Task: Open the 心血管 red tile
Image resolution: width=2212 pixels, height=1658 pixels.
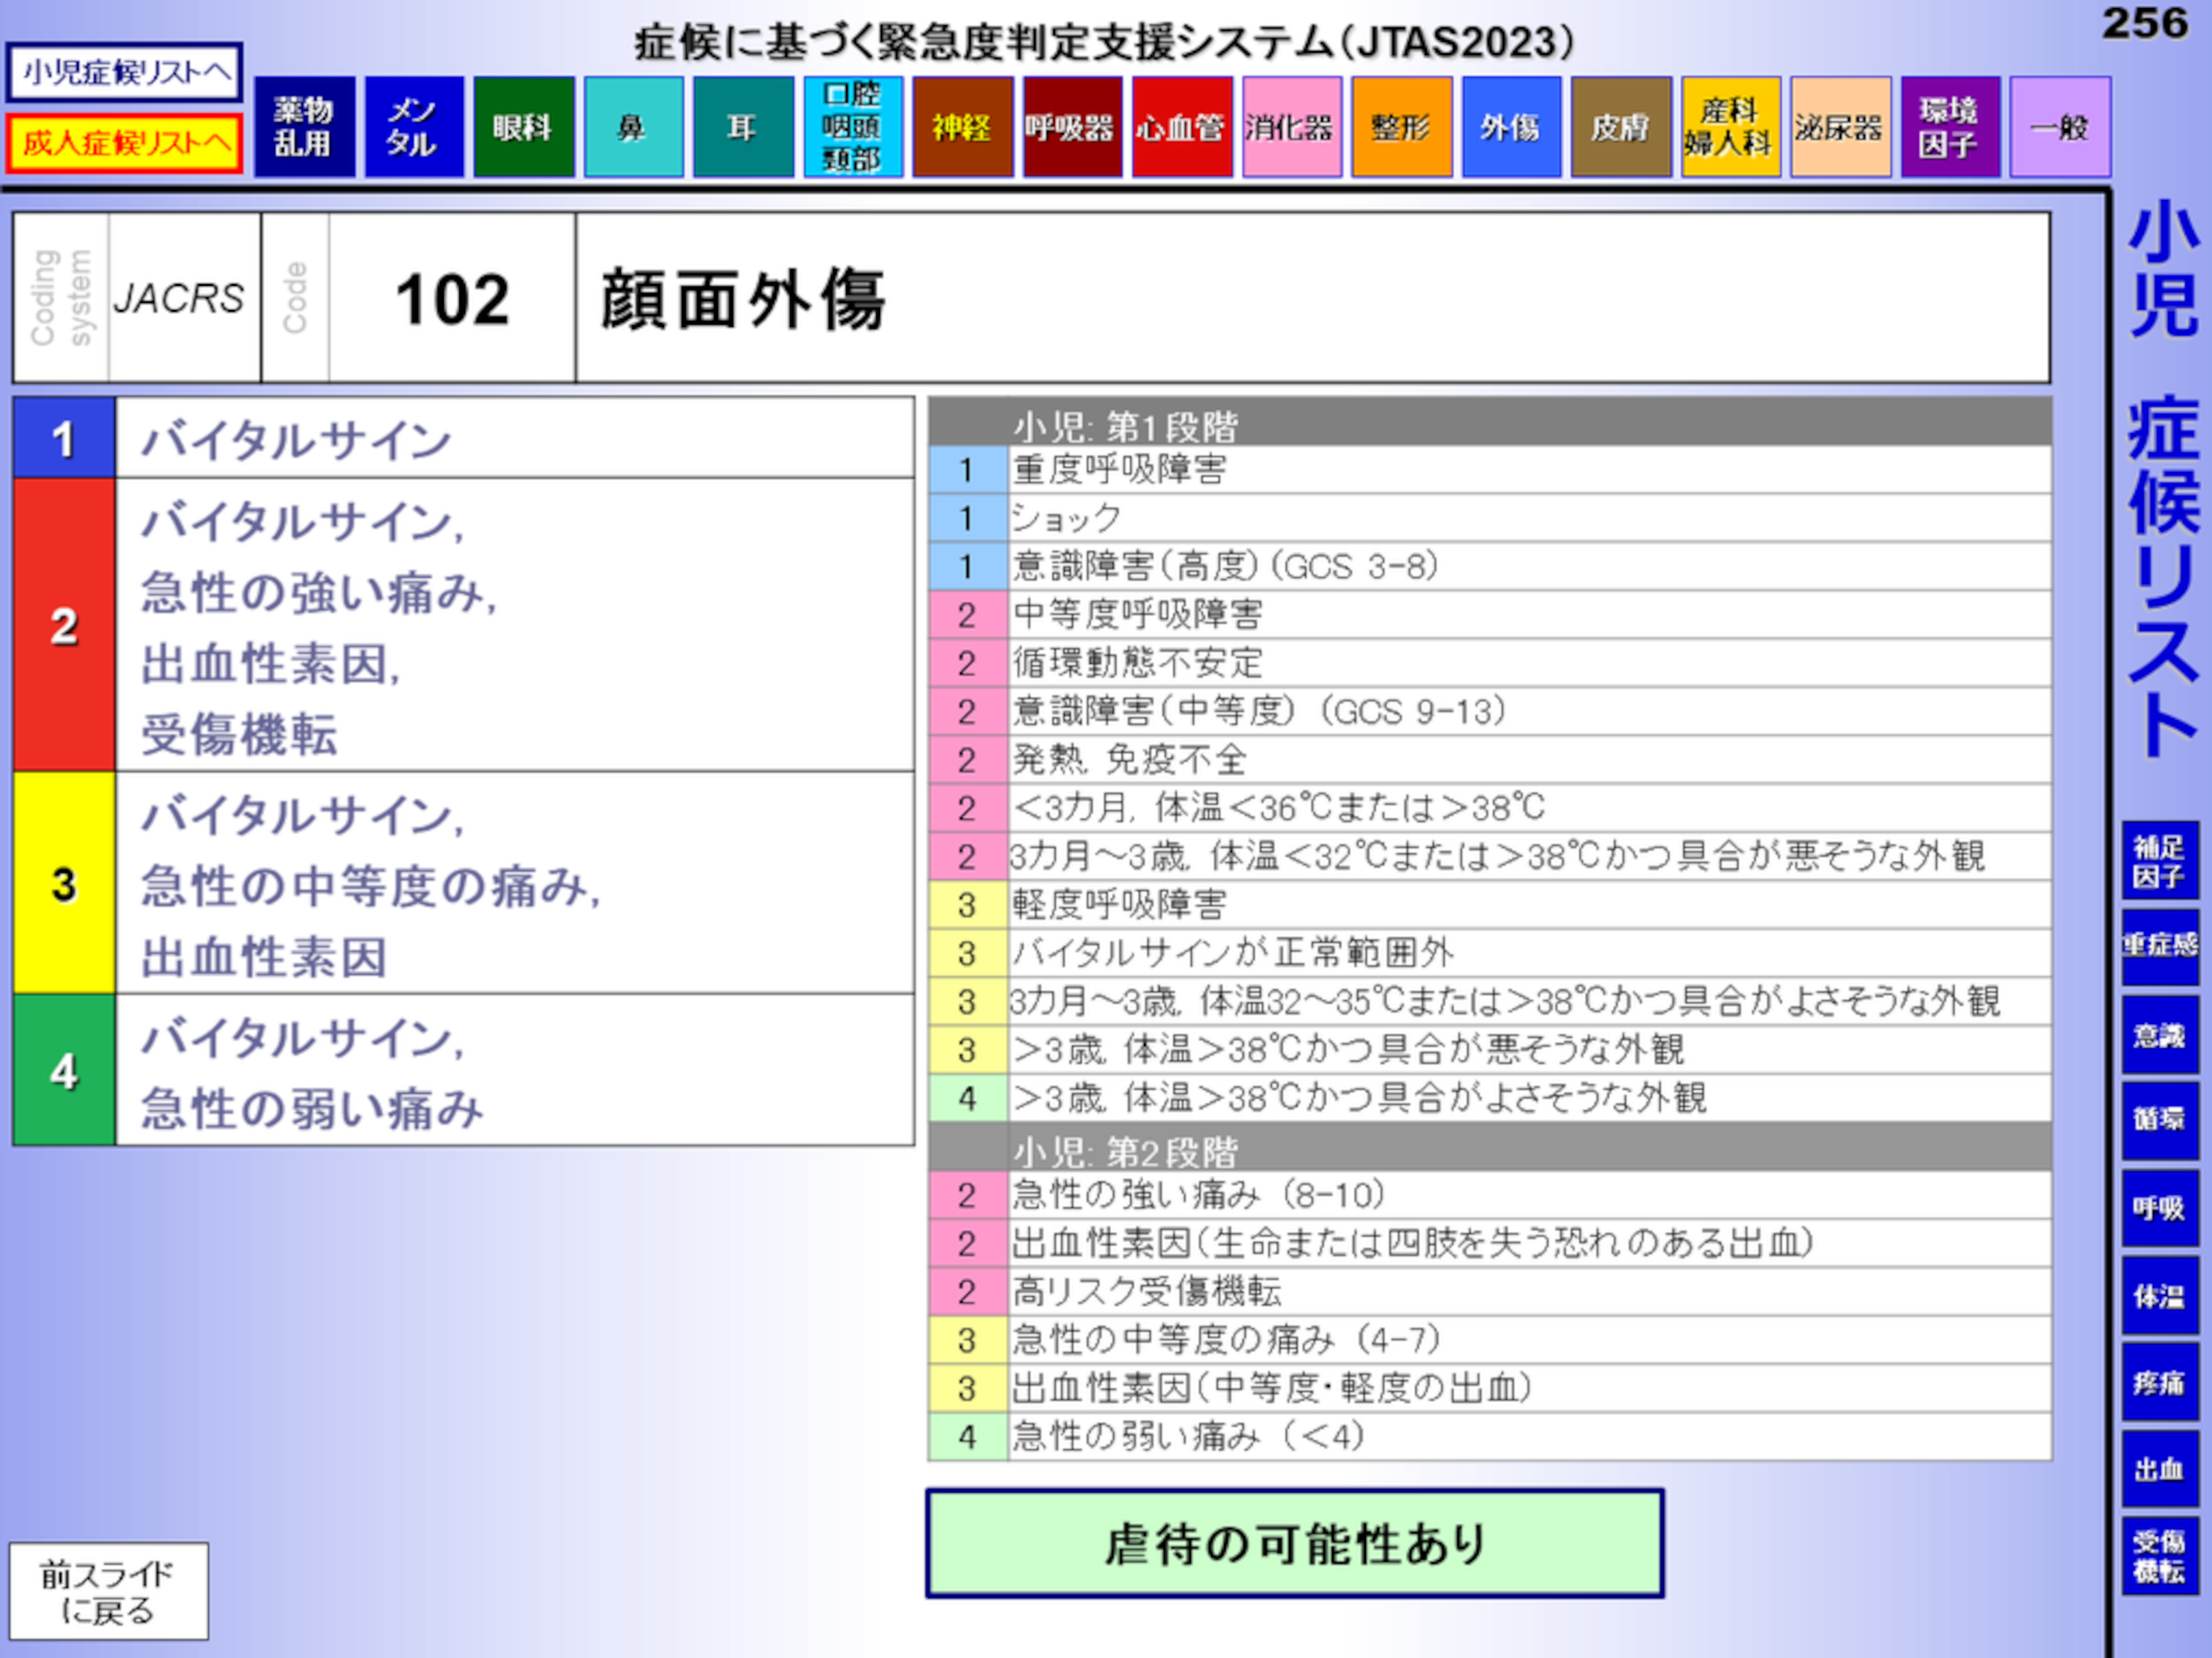Action: pyautogui.click(x=1182, y=127)
